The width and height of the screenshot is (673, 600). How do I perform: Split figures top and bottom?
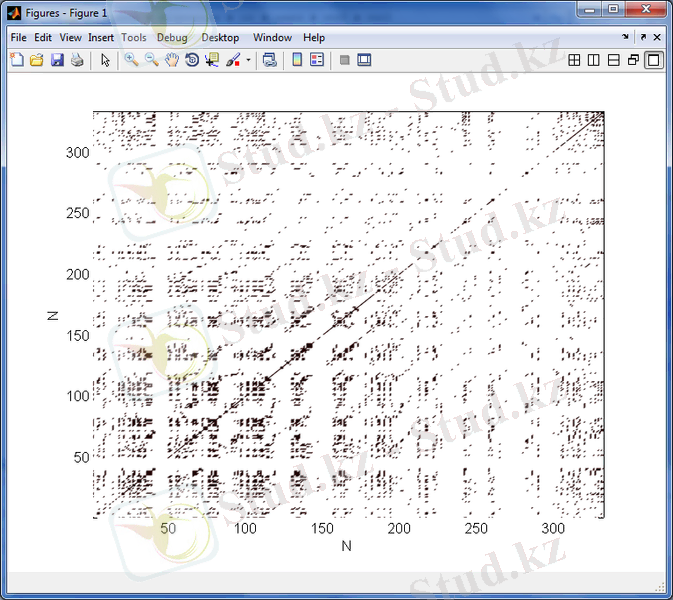[614, 60]
